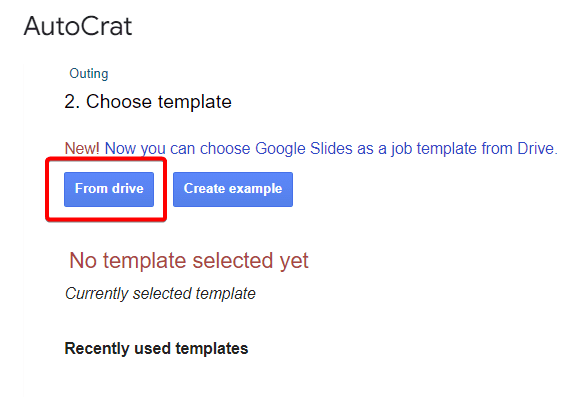
Task: Choose a template from Drive
Action: click(x=109, y=189)
